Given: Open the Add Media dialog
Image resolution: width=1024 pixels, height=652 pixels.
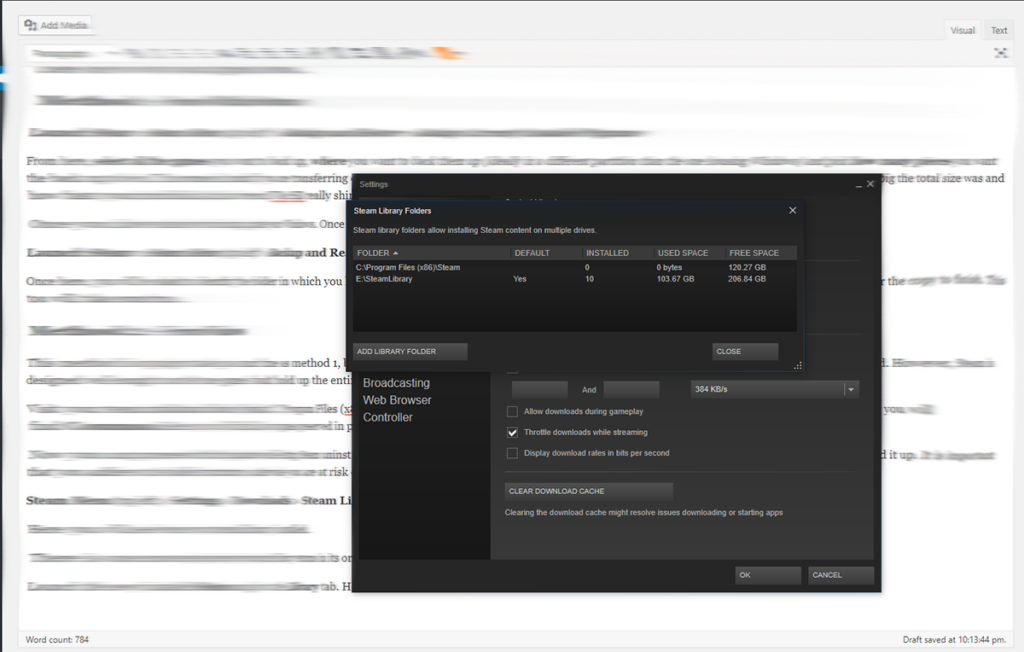Looking at the screenshot, I should click(x=55, y=24).
